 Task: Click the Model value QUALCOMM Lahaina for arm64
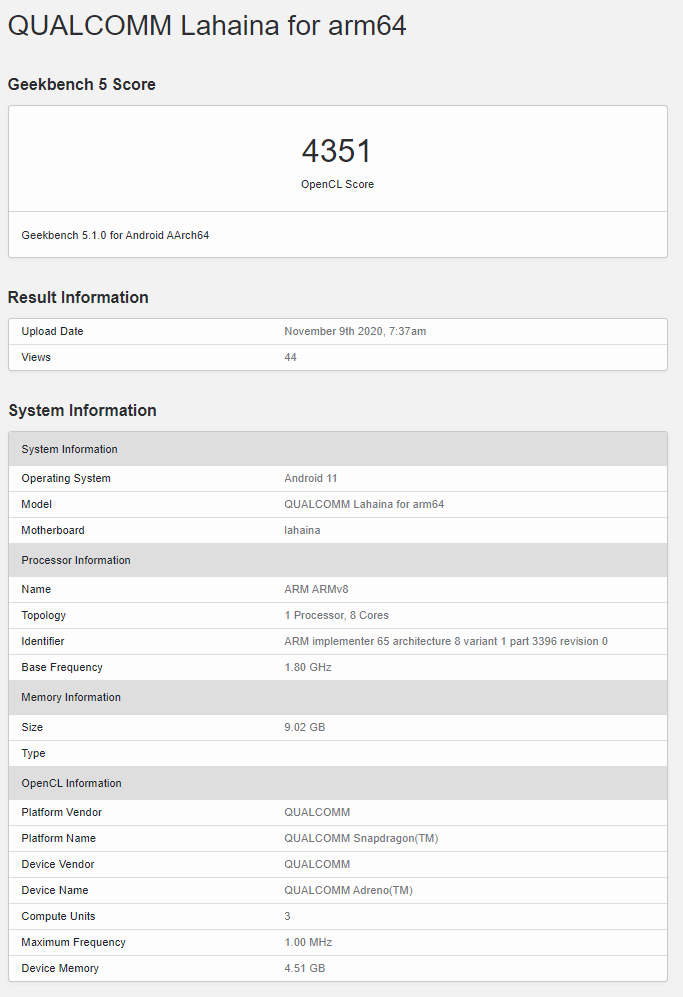click(x=364, y=504)
